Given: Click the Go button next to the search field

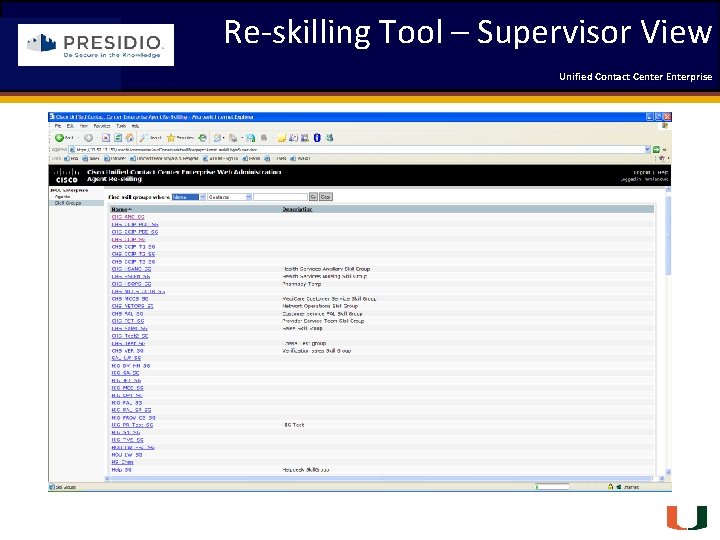Looking at the screenshot, I should coord(313,197).
